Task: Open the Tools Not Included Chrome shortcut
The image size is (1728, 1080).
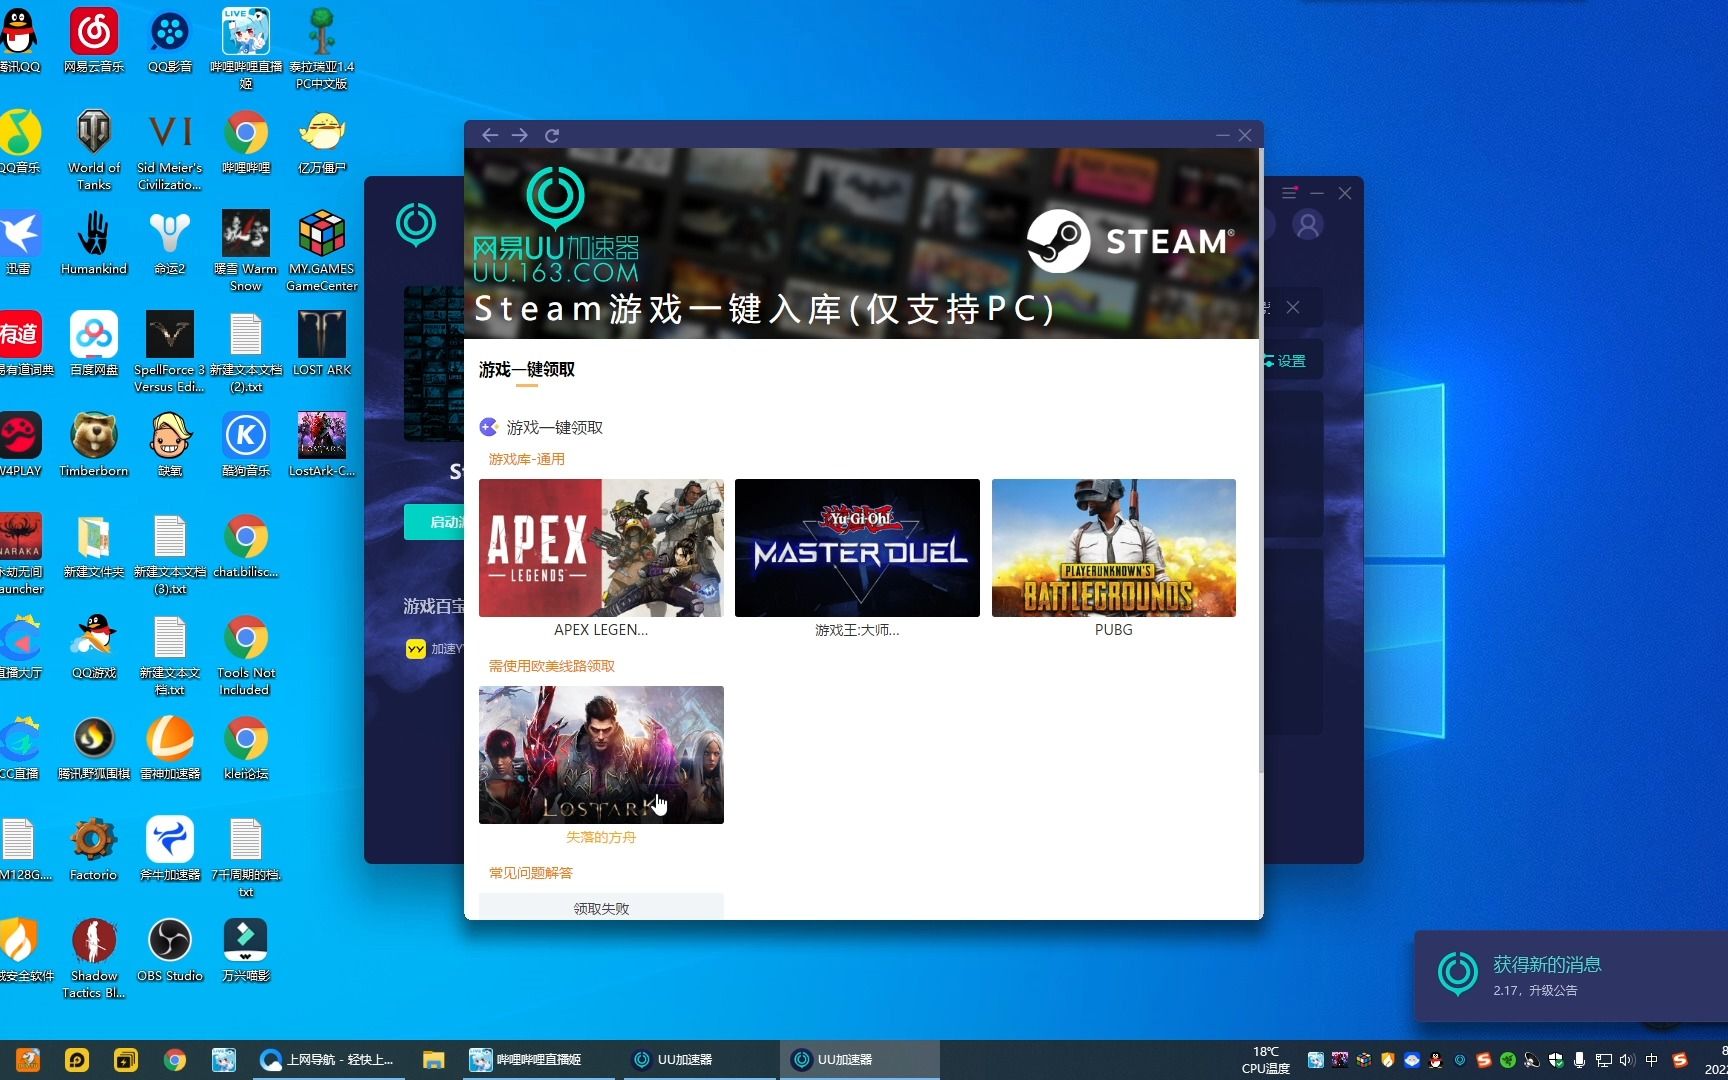Action: pos(246,655)
